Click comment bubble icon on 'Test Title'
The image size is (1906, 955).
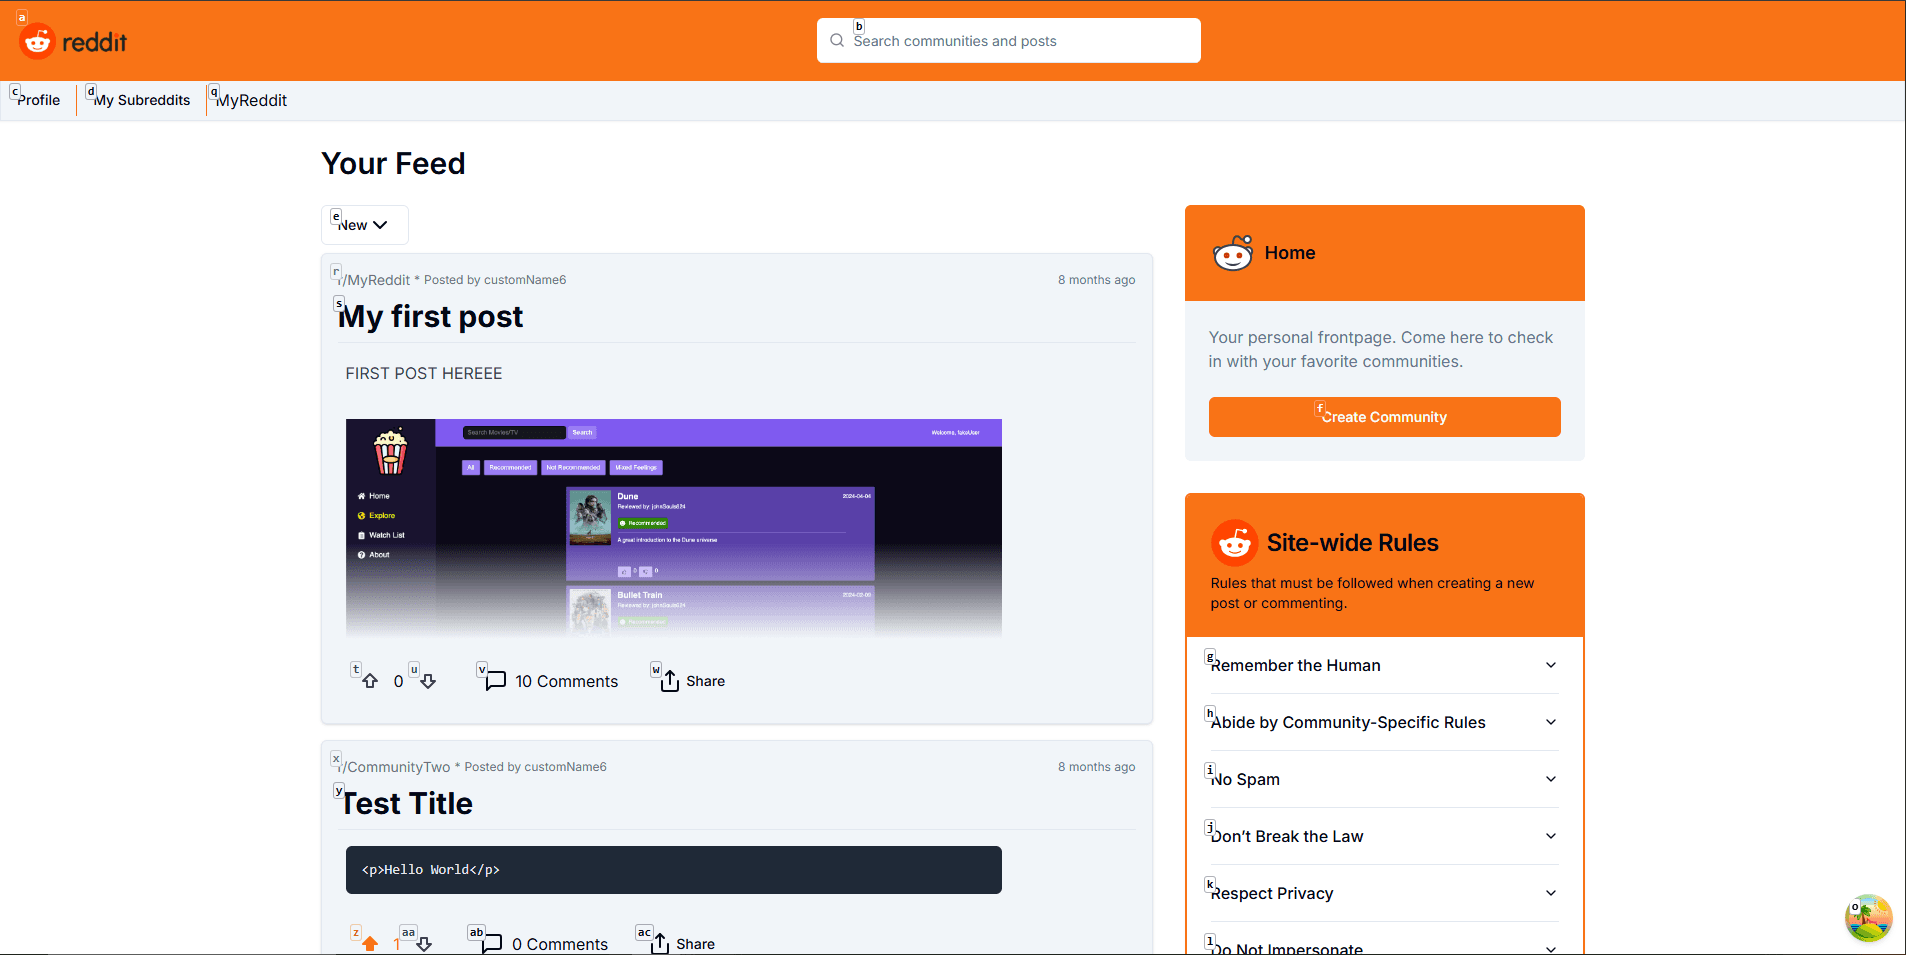point(491,944)
